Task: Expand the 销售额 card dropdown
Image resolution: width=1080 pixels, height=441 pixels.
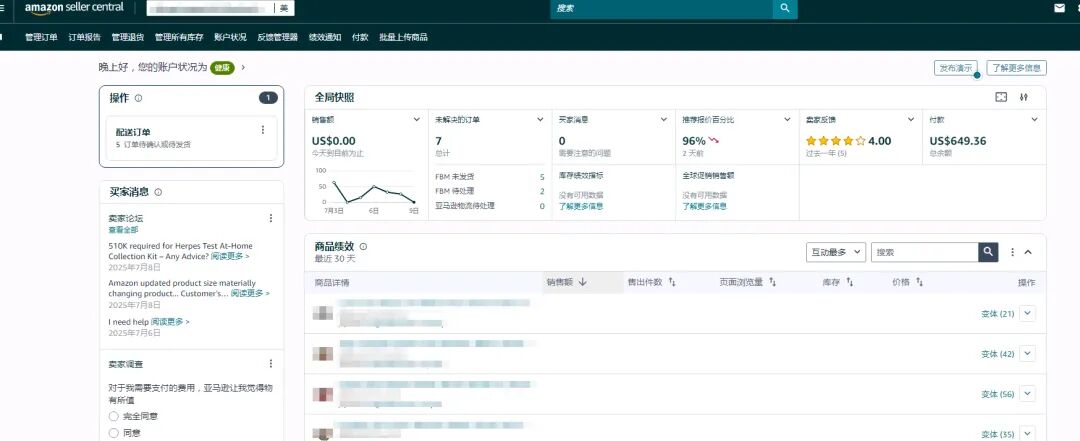Action: tap(417, 119)
